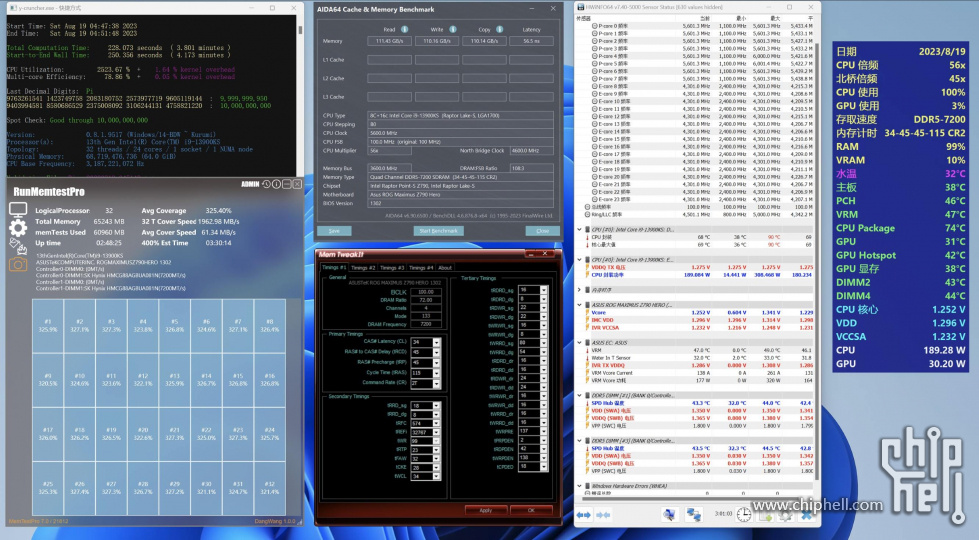Open the tRDRD_sg dropdown in Tertiary Timings
The height and width of the screenshot is (540, 979).
pyautogui.click(x=544, y=290)
